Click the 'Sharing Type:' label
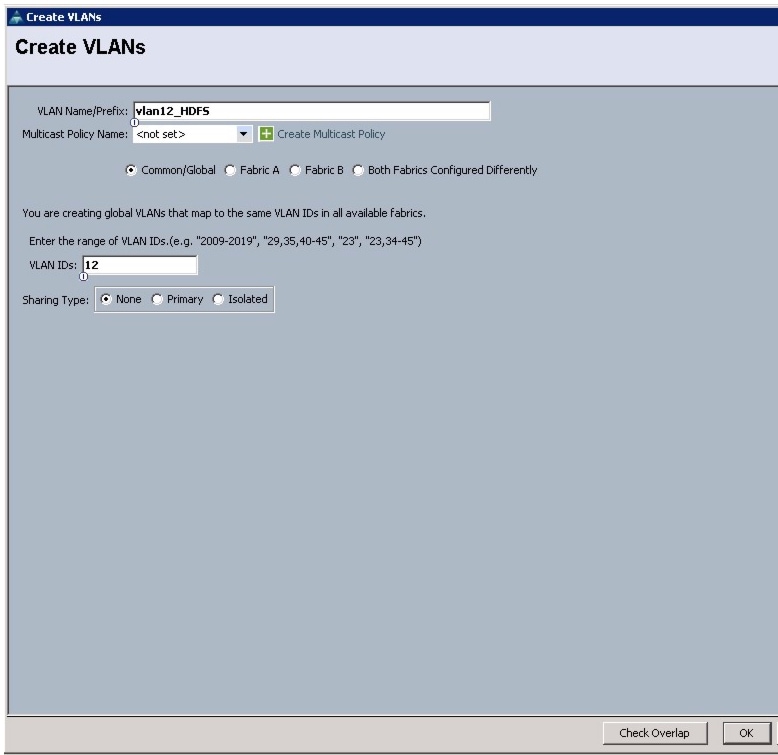778x755 pixels. pyautogui.click(x=56, y=300)
